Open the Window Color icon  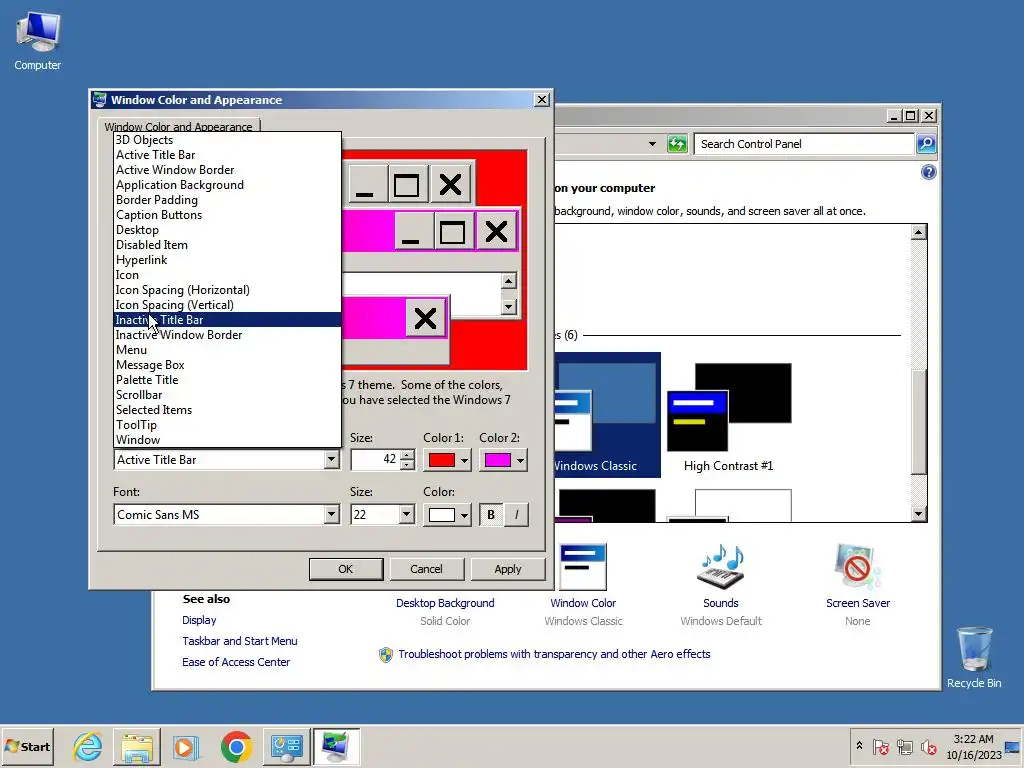point(583,567)
